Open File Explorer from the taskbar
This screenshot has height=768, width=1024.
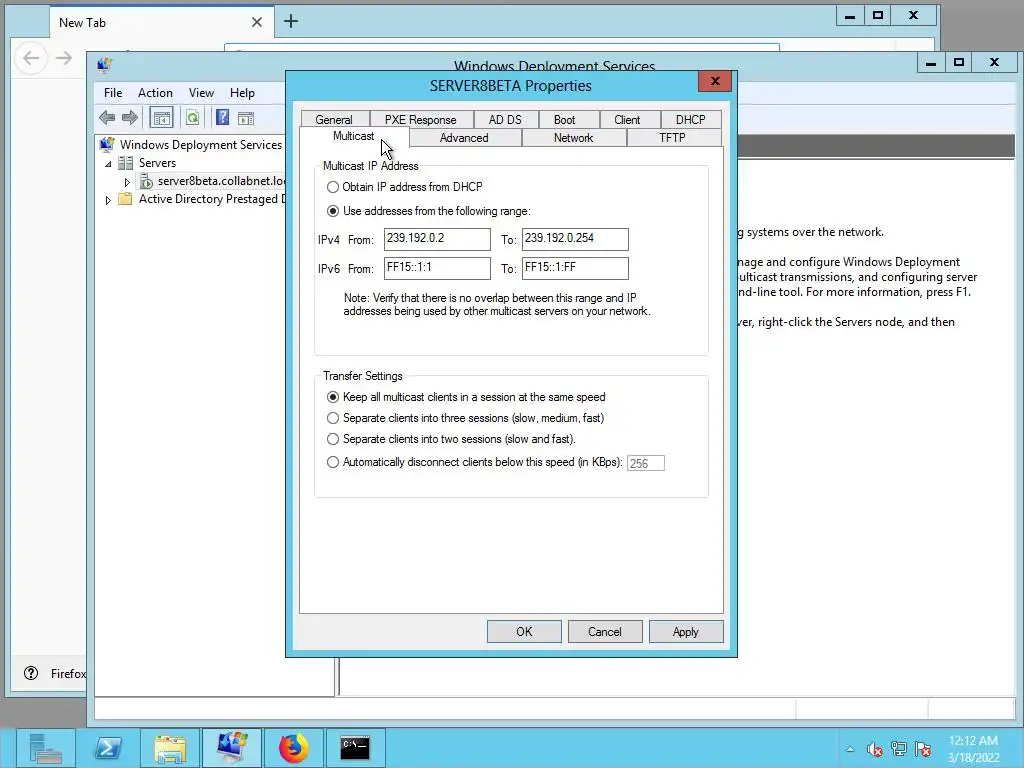(x=170, y=748)
